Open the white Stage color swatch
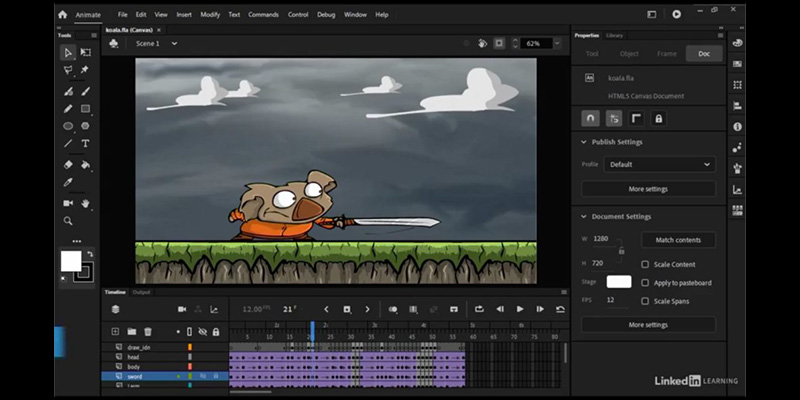800x400 pixels. pos(619,282)
